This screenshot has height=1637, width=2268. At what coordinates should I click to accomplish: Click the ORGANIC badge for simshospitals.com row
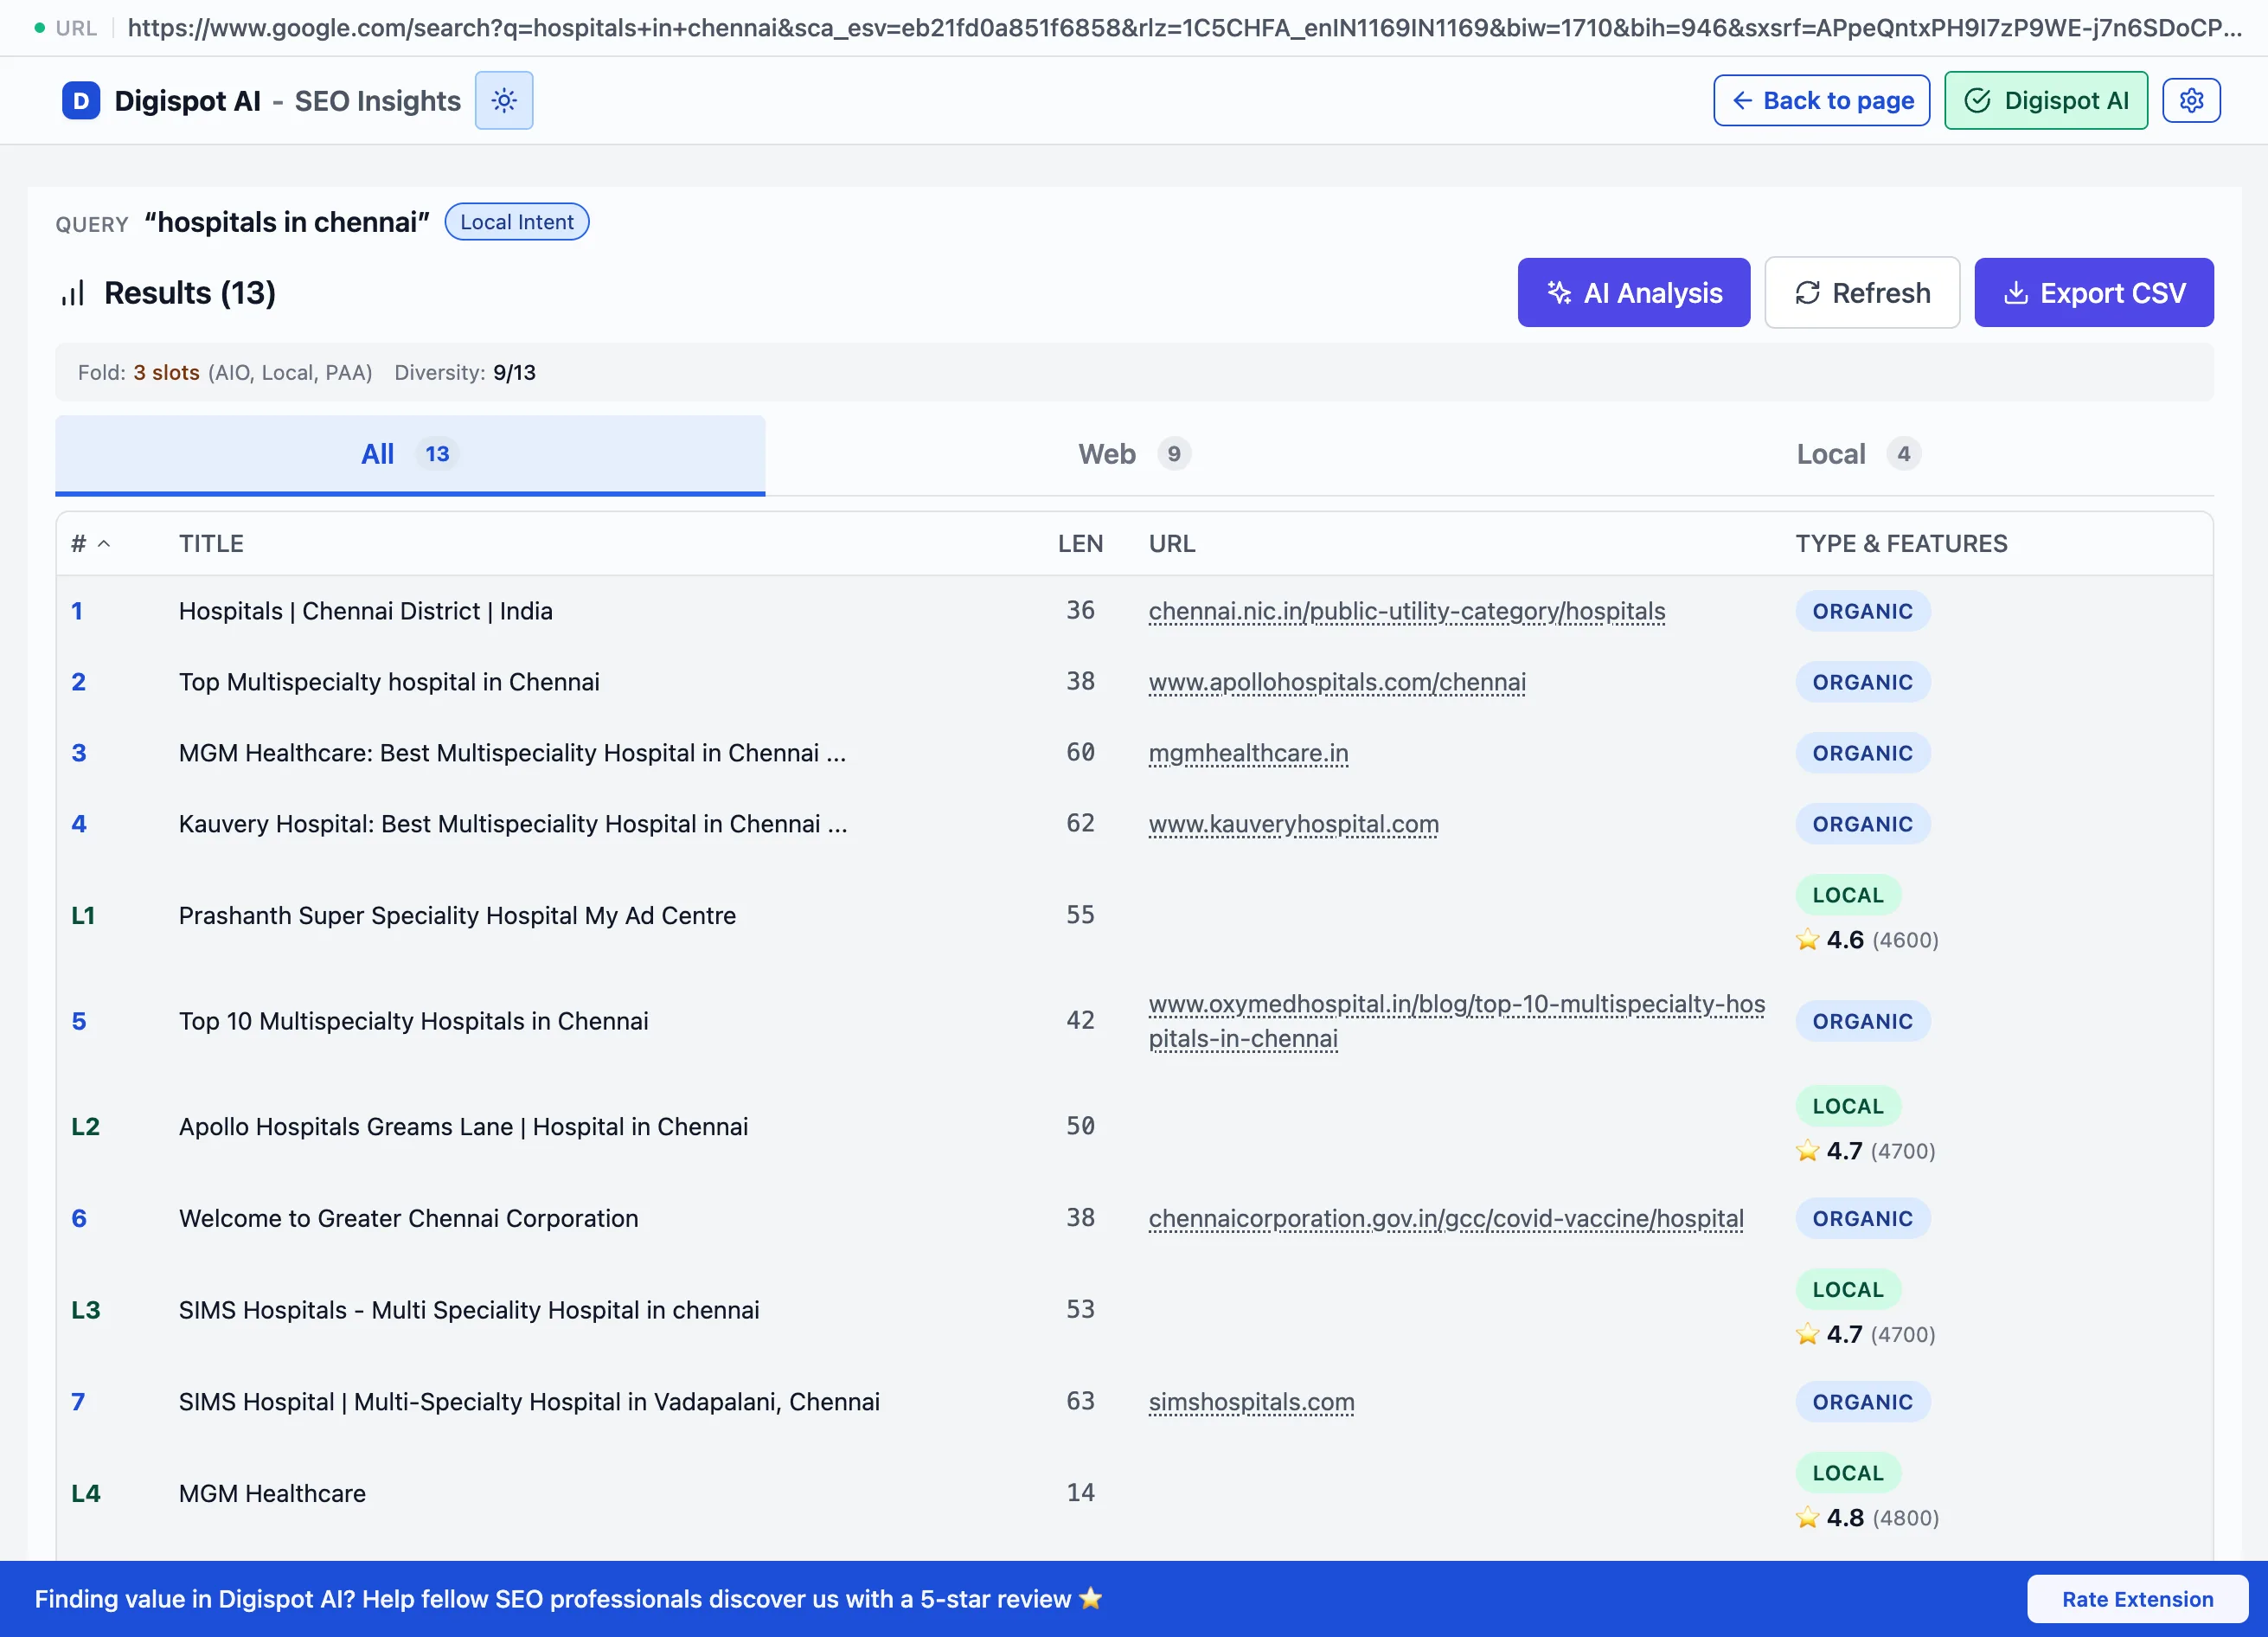pos(1862,1402)
